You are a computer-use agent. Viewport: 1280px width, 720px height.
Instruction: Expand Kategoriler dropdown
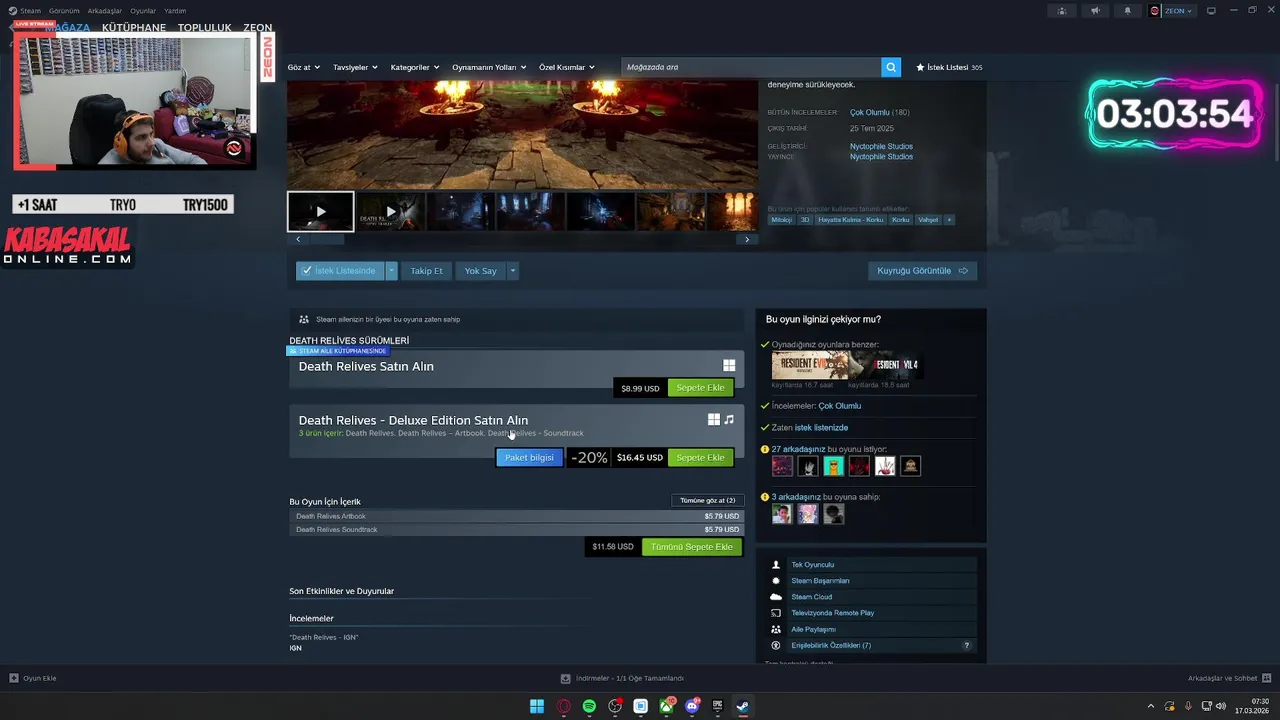(415, 67)
